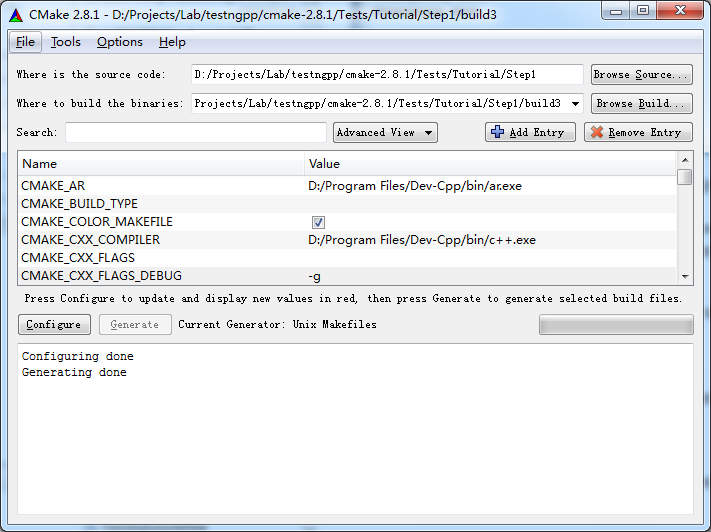
Task: Open the Help menu
Action: tap(172, 42)
